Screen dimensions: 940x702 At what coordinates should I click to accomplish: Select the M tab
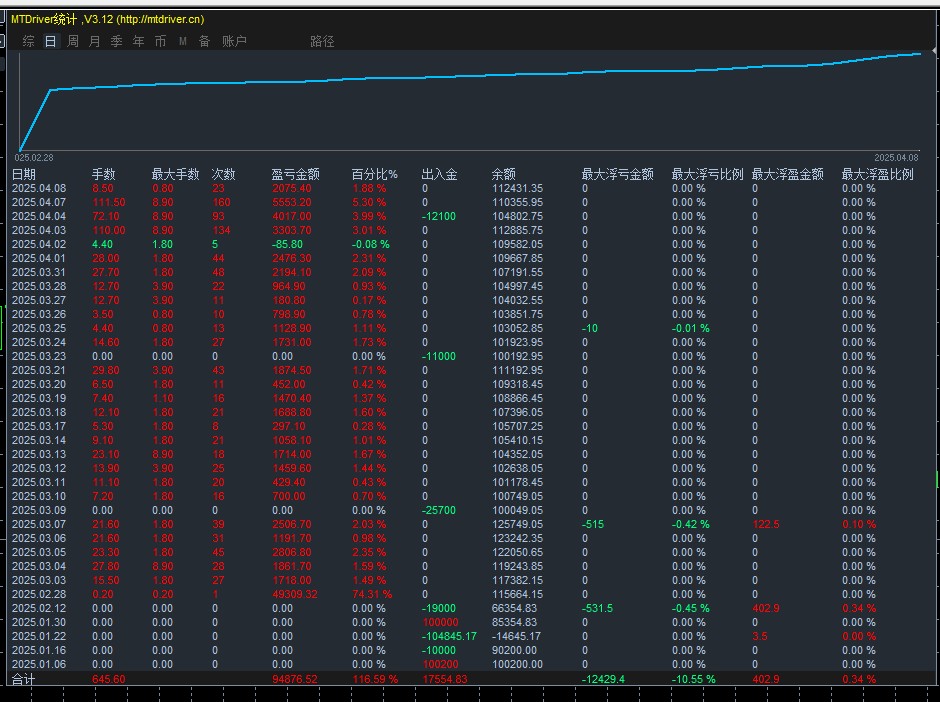point(183,41)
